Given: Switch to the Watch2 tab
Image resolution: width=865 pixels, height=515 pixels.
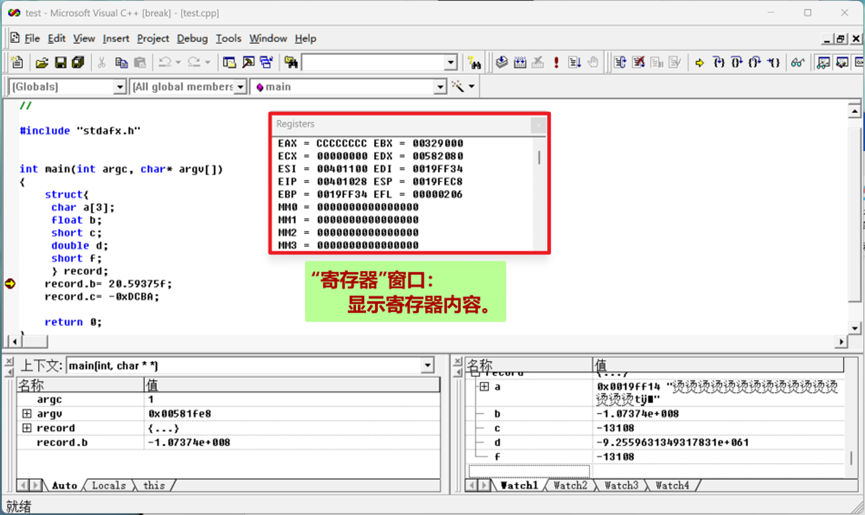Looking at the screenshot, I should click(x=570, y=485).
